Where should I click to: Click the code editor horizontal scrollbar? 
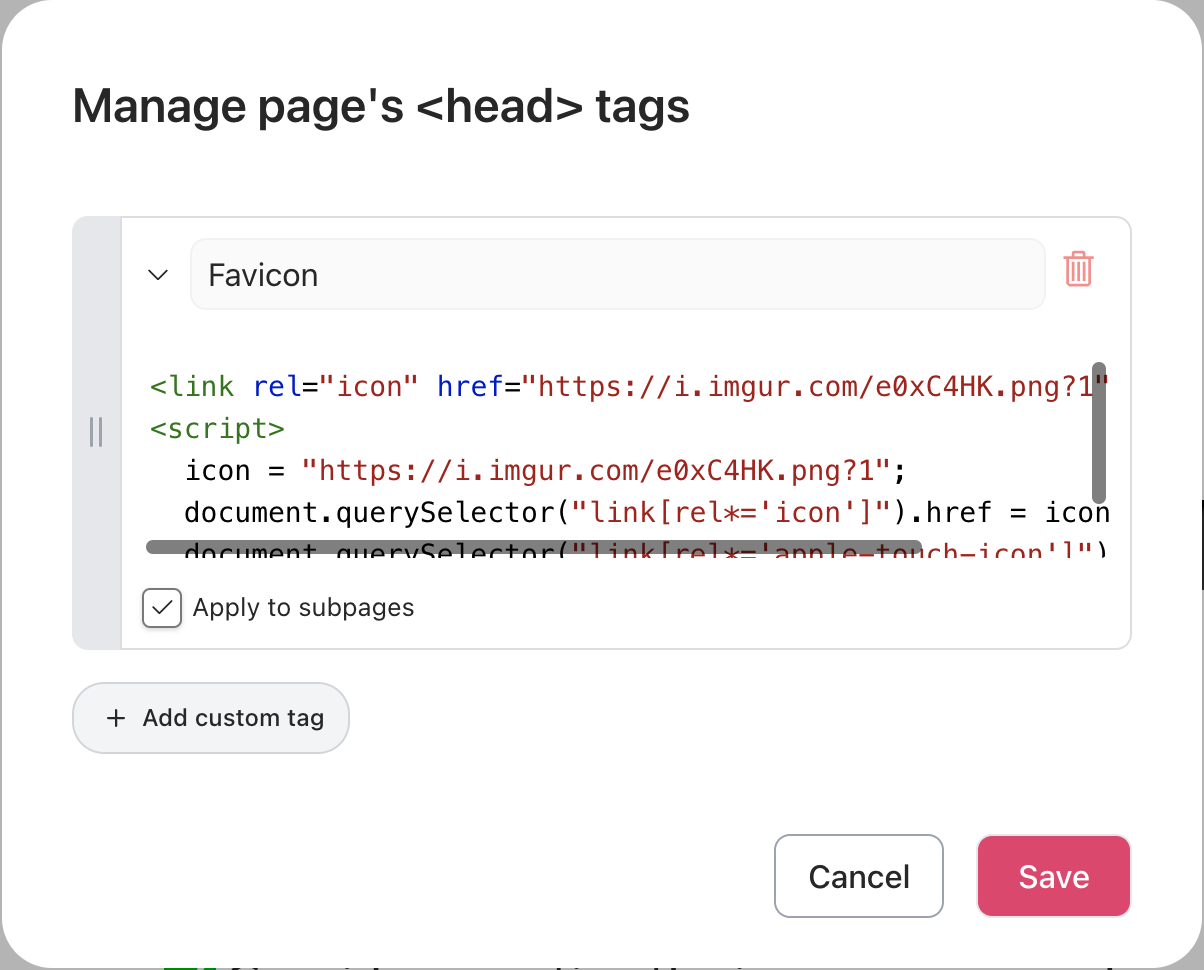point(534,547)
